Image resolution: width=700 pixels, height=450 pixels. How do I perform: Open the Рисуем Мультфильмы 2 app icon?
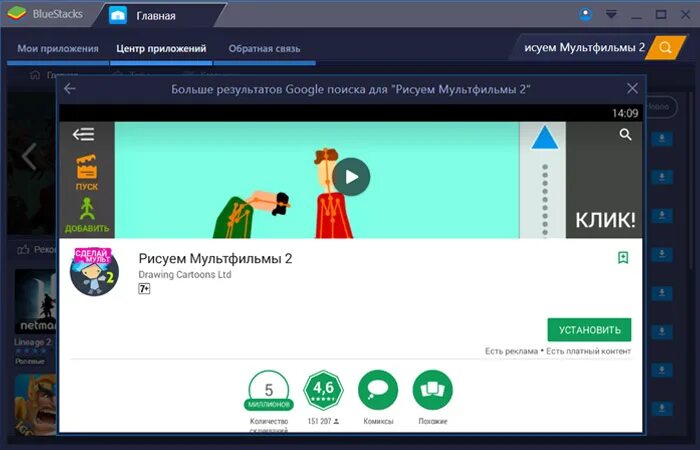[95, 271]
